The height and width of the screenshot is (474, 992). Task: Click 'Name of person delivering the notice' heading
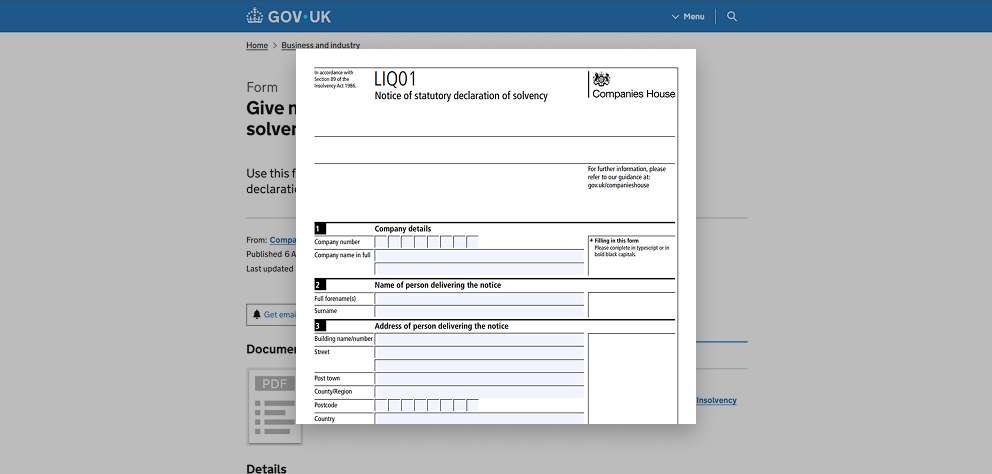[438, 285]
